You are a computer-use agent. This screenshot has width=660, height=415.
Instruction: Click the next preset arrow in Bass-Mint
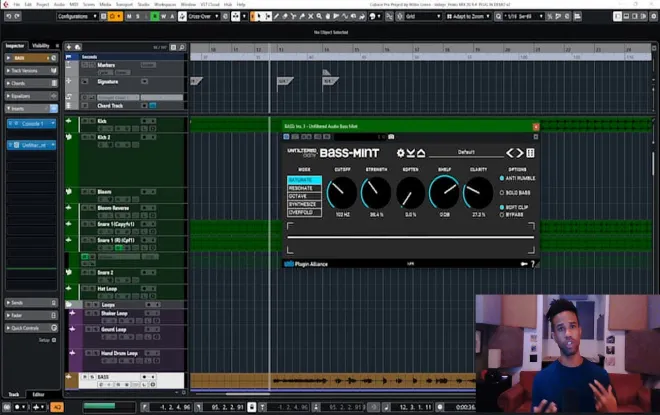[x=520, y=153]
